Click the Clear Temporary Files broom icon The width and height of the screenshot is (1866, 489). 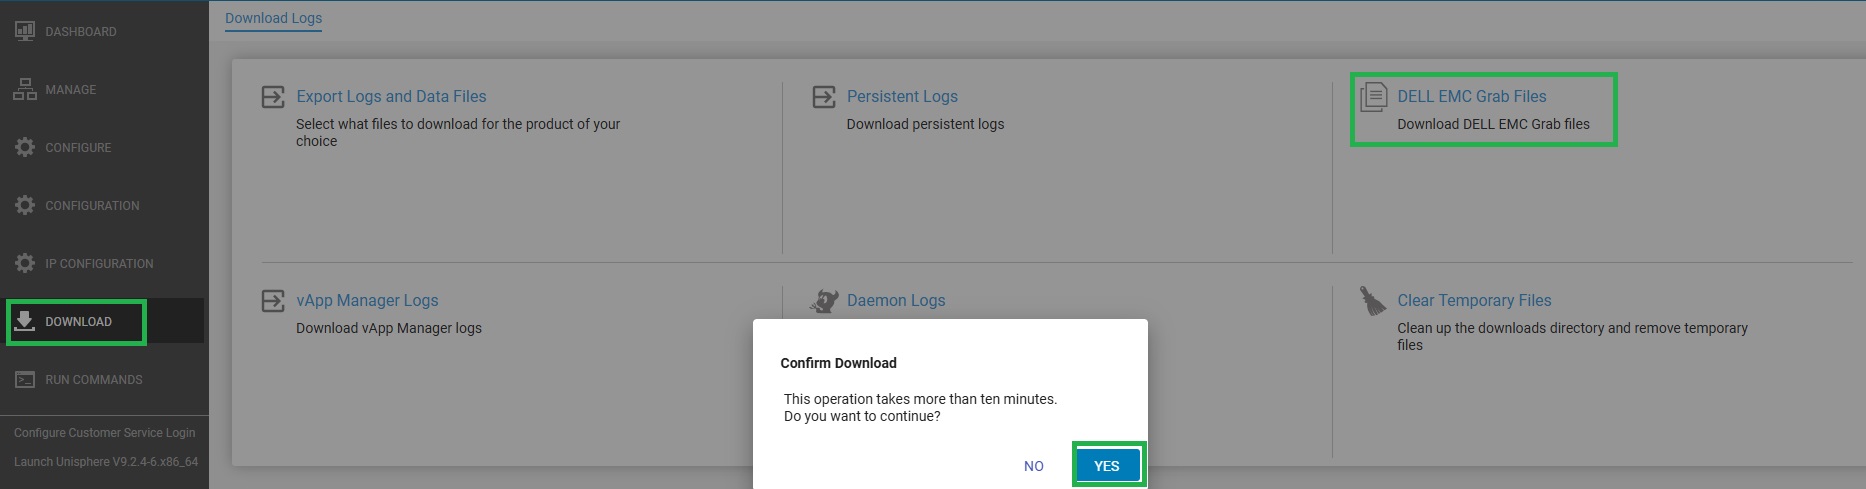click(x=1373, y=301)
